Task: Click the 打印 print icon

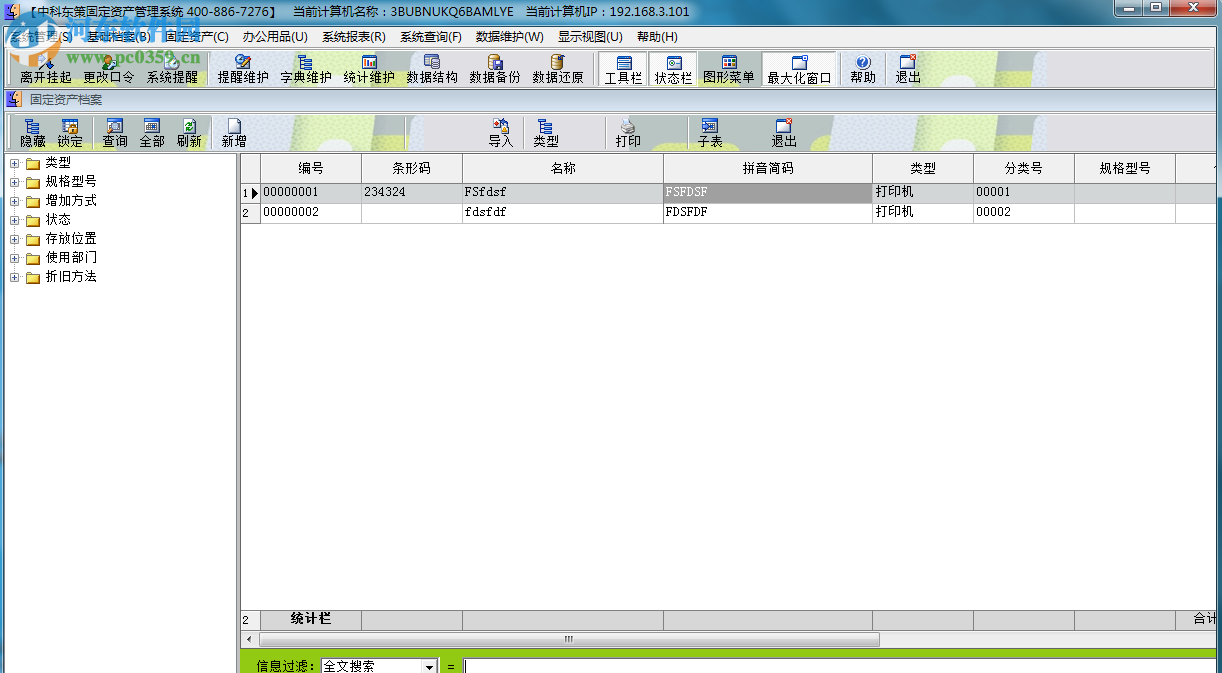Action: point(628,133)
